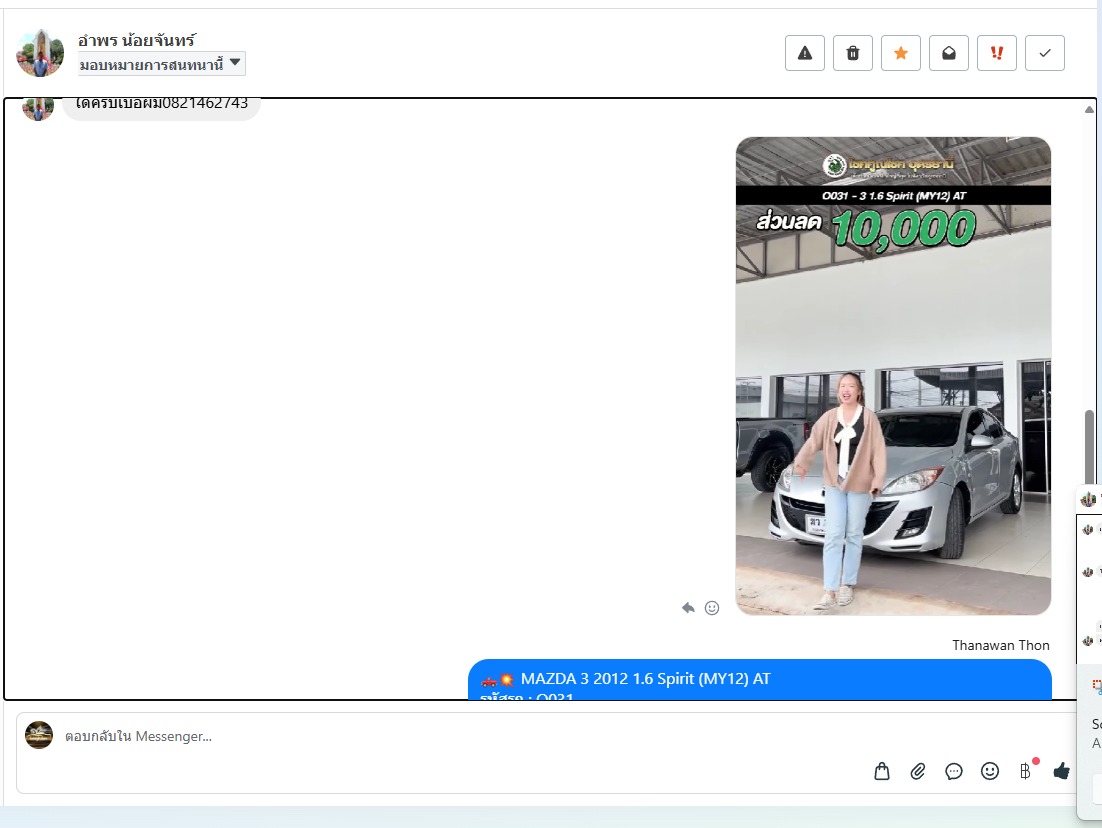
Task: Send a thumbs-up like
Action: tap(1061, 771)
